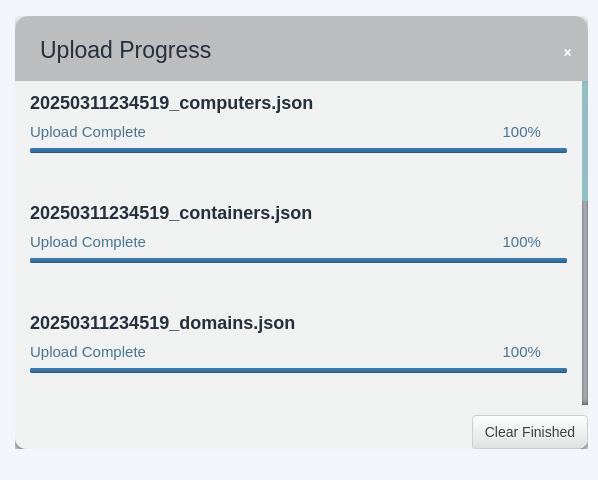The height and width of the screenshot is (480, 598).
Task: Click the domains.json progress bar
Action: tap(298, 371)
